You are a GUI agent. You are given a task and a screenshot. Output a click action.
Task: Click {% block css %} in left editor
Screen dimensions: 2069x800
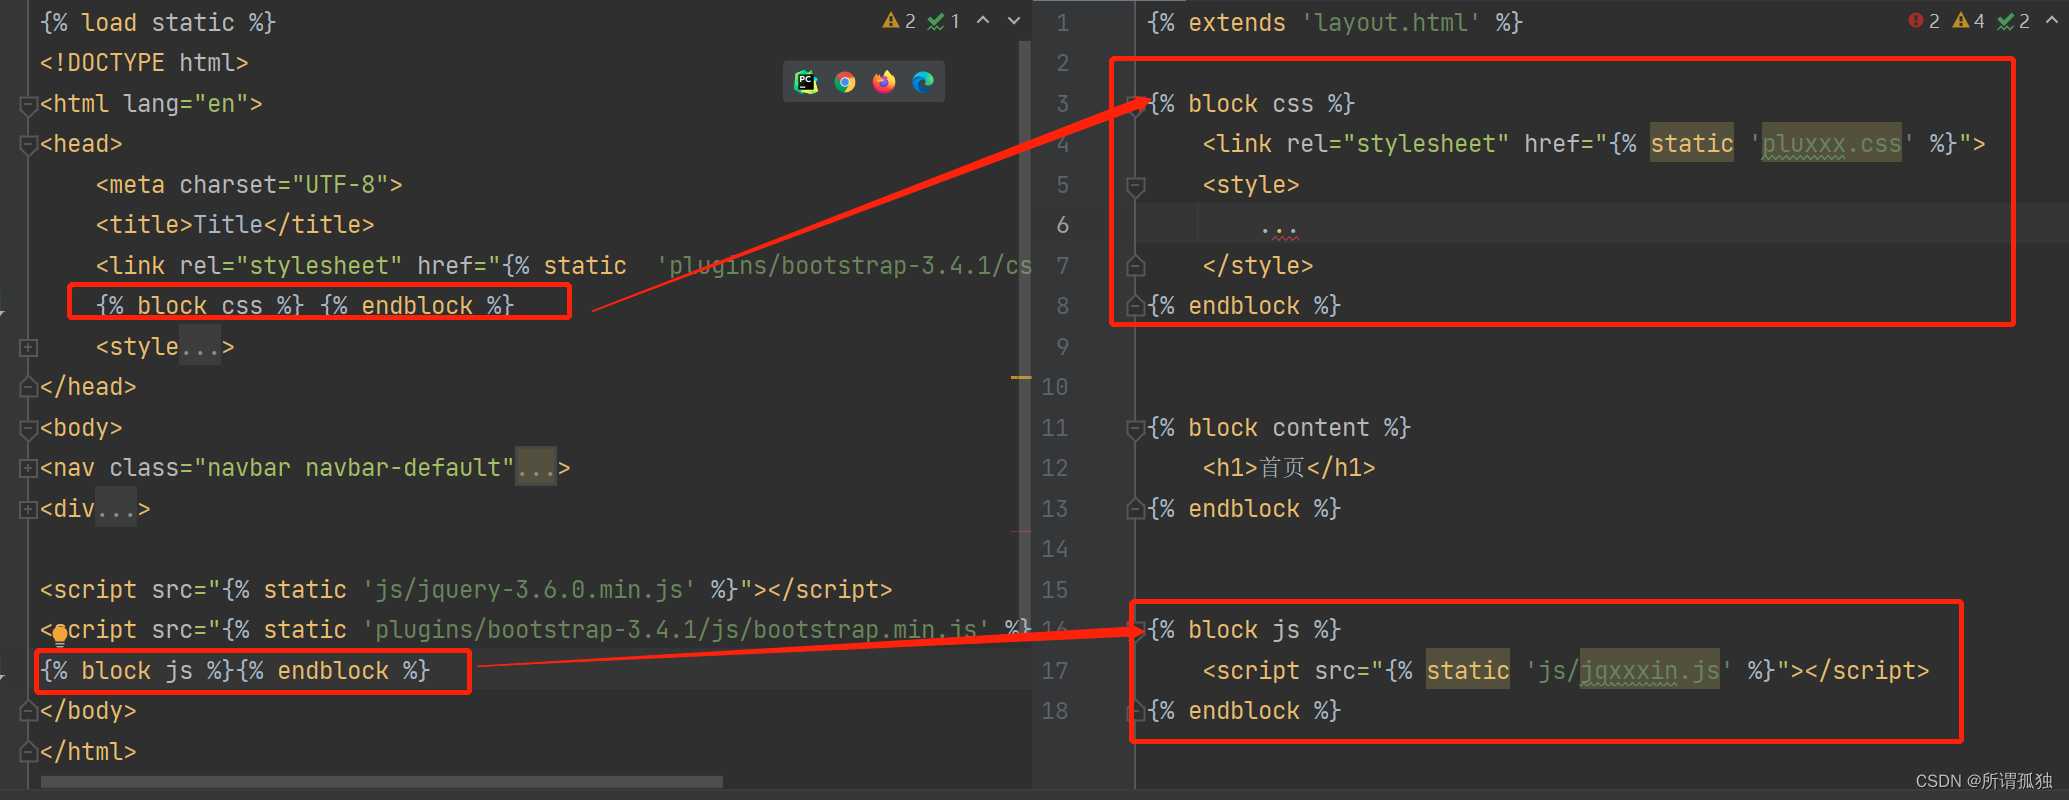pyautogui.click(x=200, y=306)
